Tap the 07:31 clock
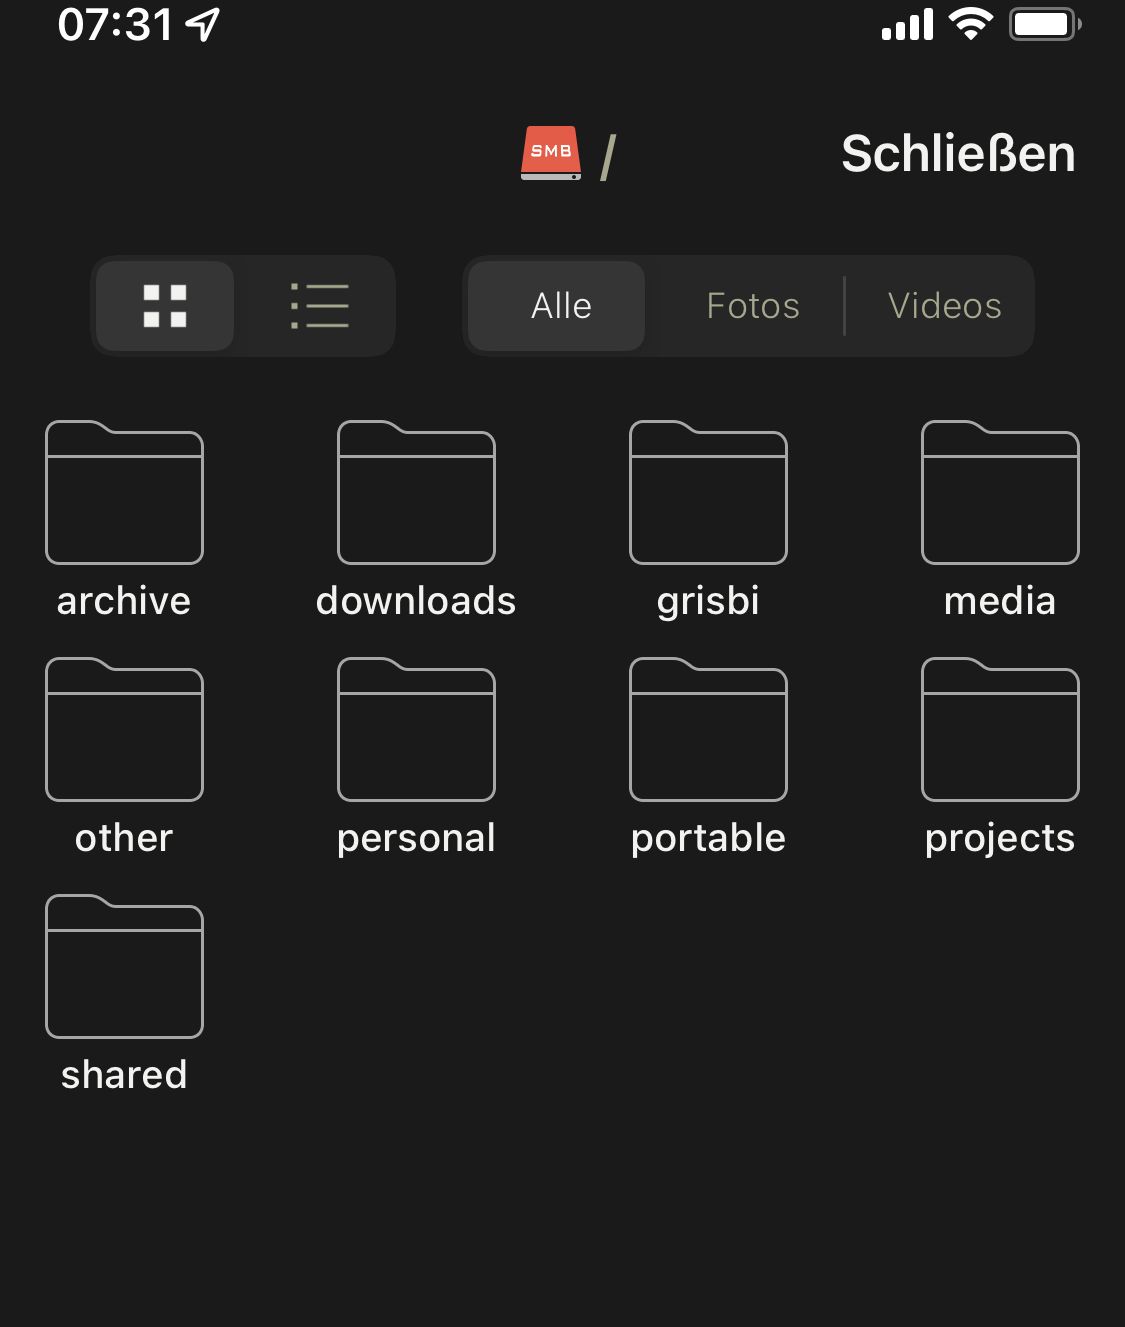 pos(115,25)
